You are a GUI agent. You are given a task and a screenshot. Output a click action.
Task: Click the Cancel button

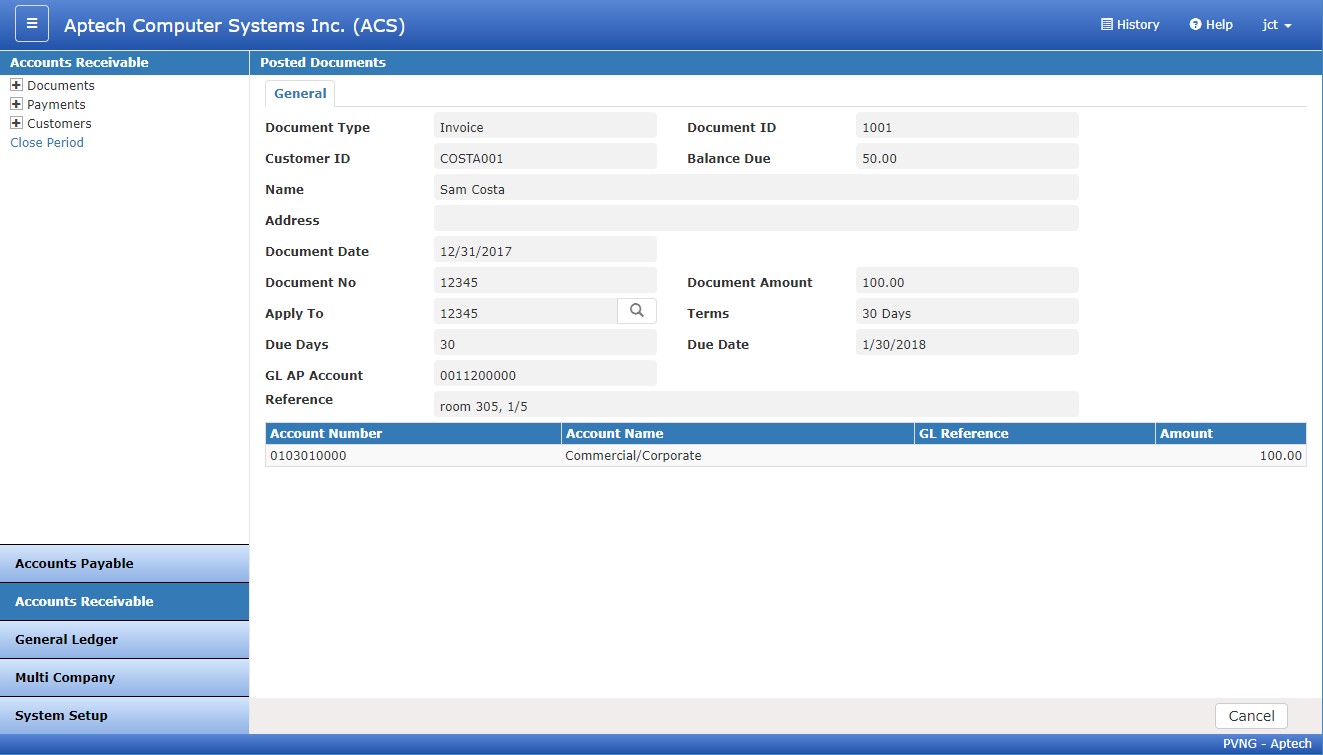(x=1251, y=715)
